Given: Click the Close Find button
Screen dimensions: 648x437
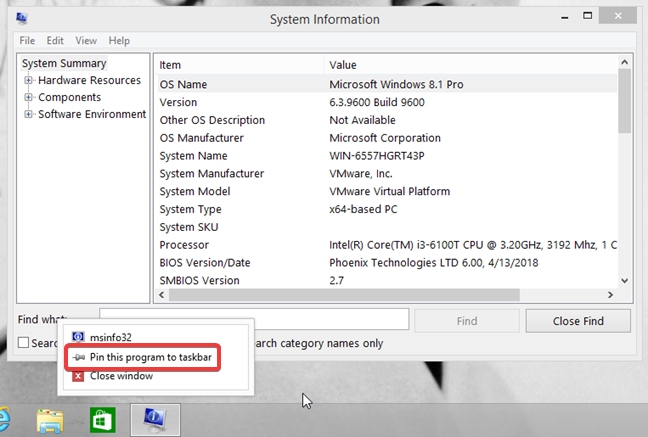Looking at the screenshot, I should pos(578,321).
